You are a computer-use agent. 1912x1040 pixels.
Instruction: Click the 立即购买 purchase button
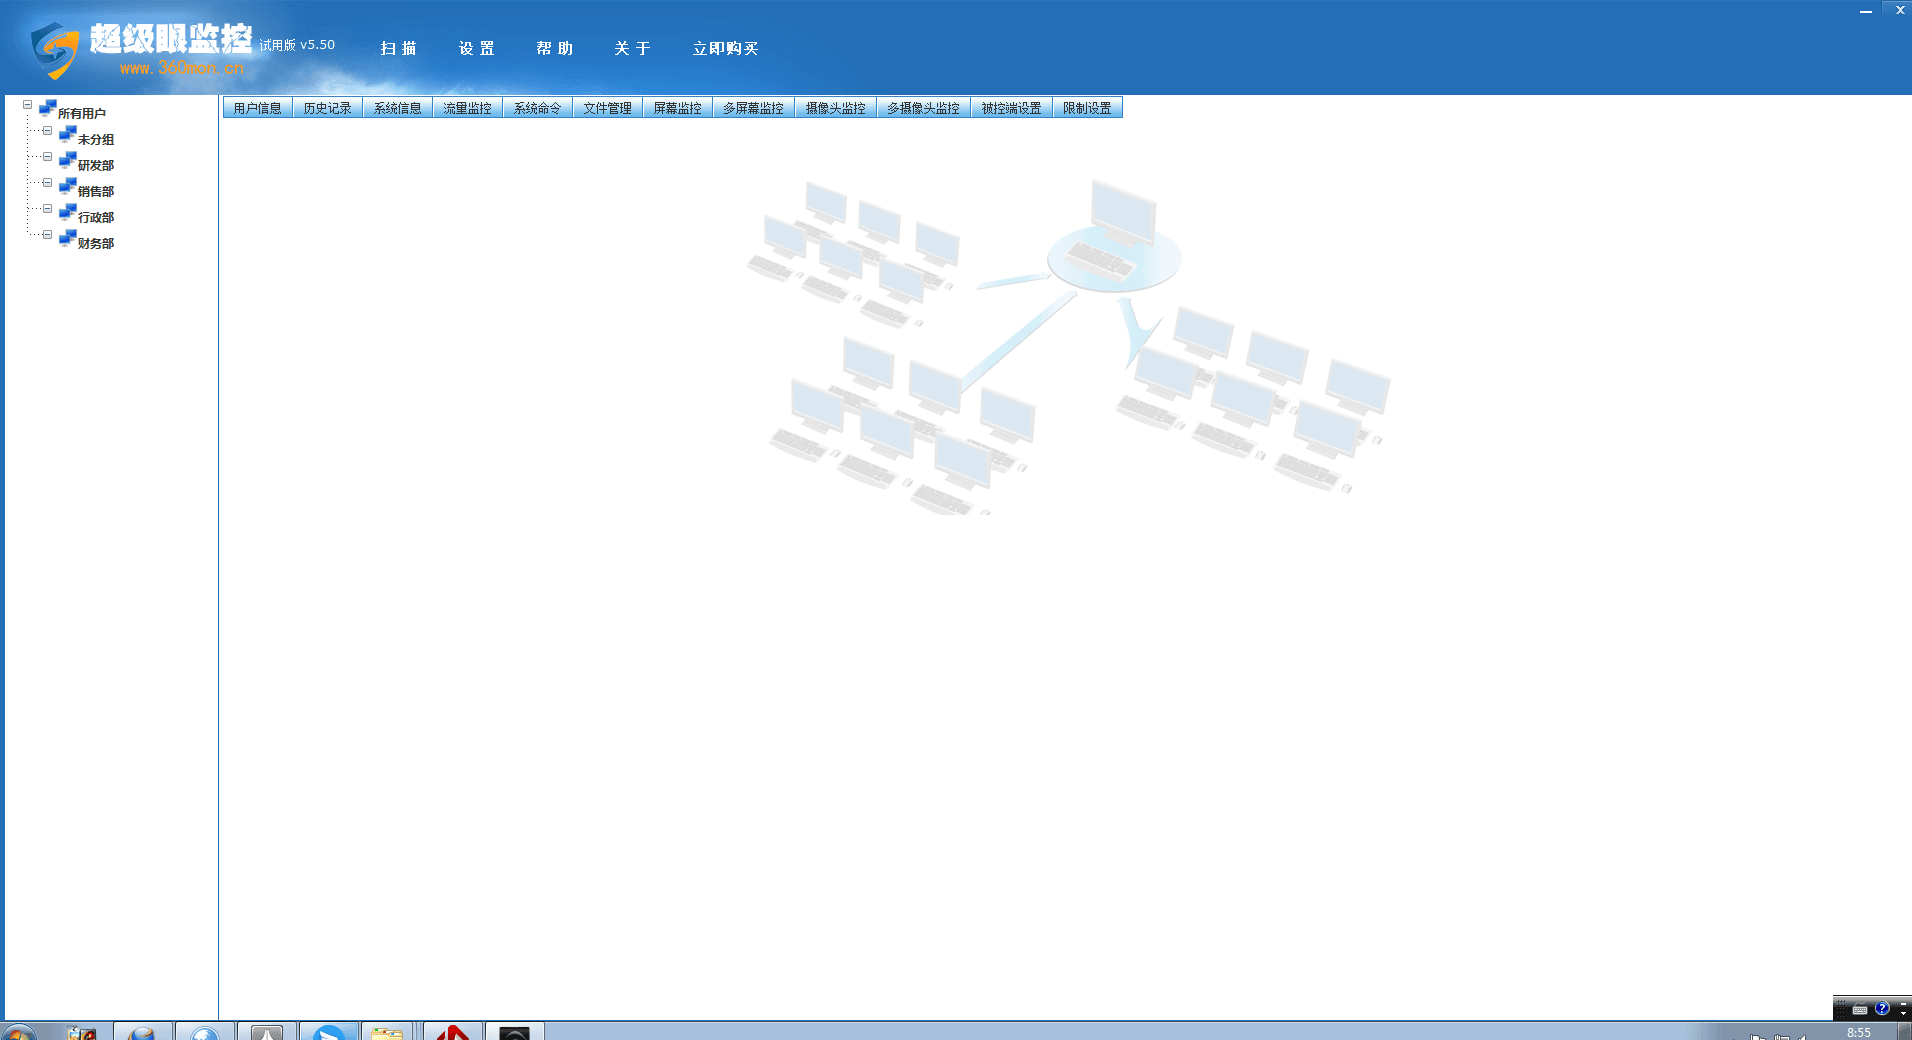click(725, 48)
